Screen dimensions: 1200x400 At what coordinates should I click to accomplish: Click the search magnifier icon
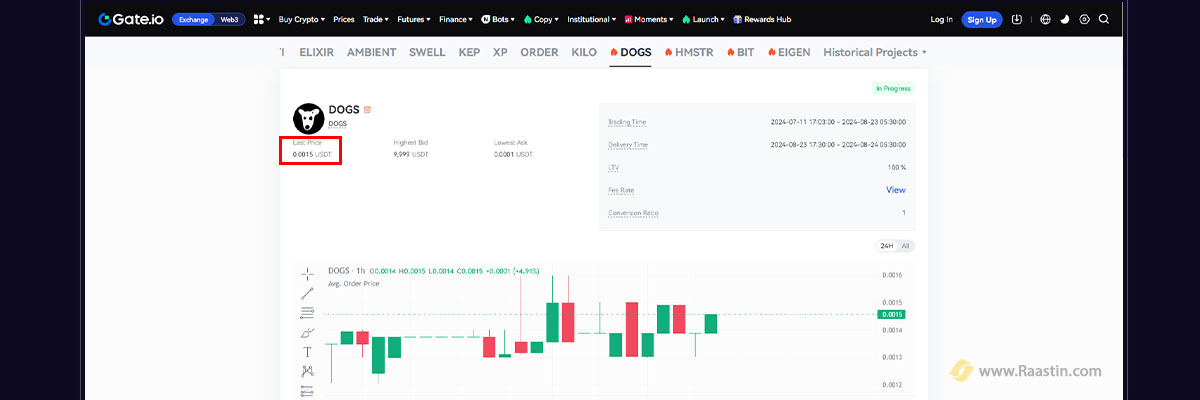1104,19
